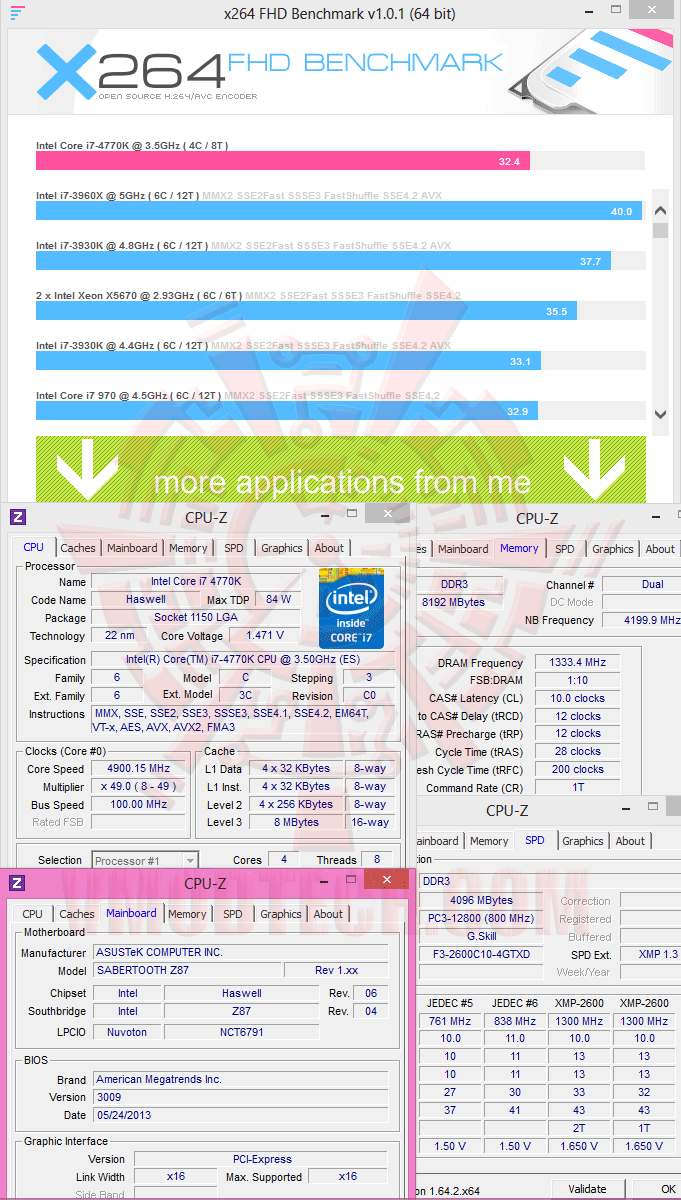Open the Processor #1 selection dropdown

point(145,860)
